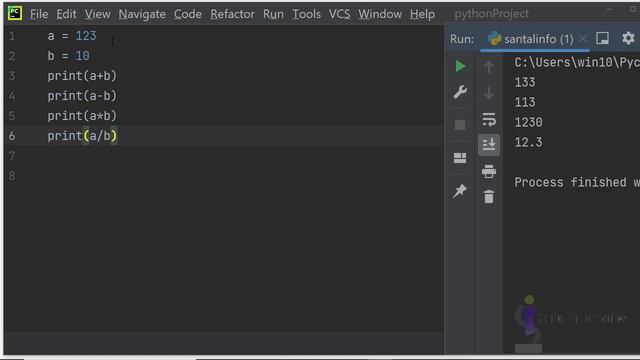Click the Stop process square icon

(460, 125)
